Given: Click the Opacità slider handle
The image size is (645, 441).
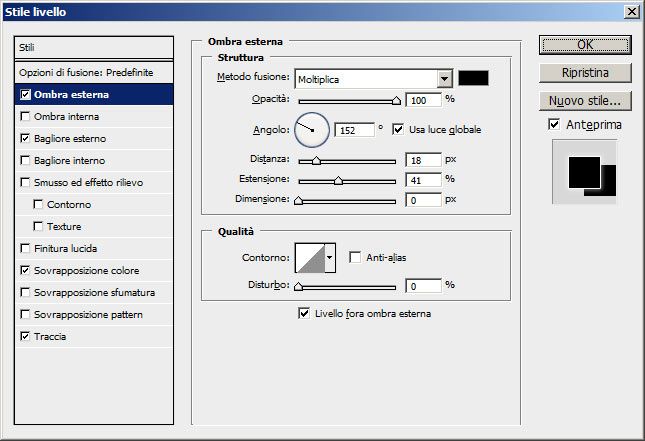Looking at the screenshot, I should pyautogui.click(x=396, y=100).
